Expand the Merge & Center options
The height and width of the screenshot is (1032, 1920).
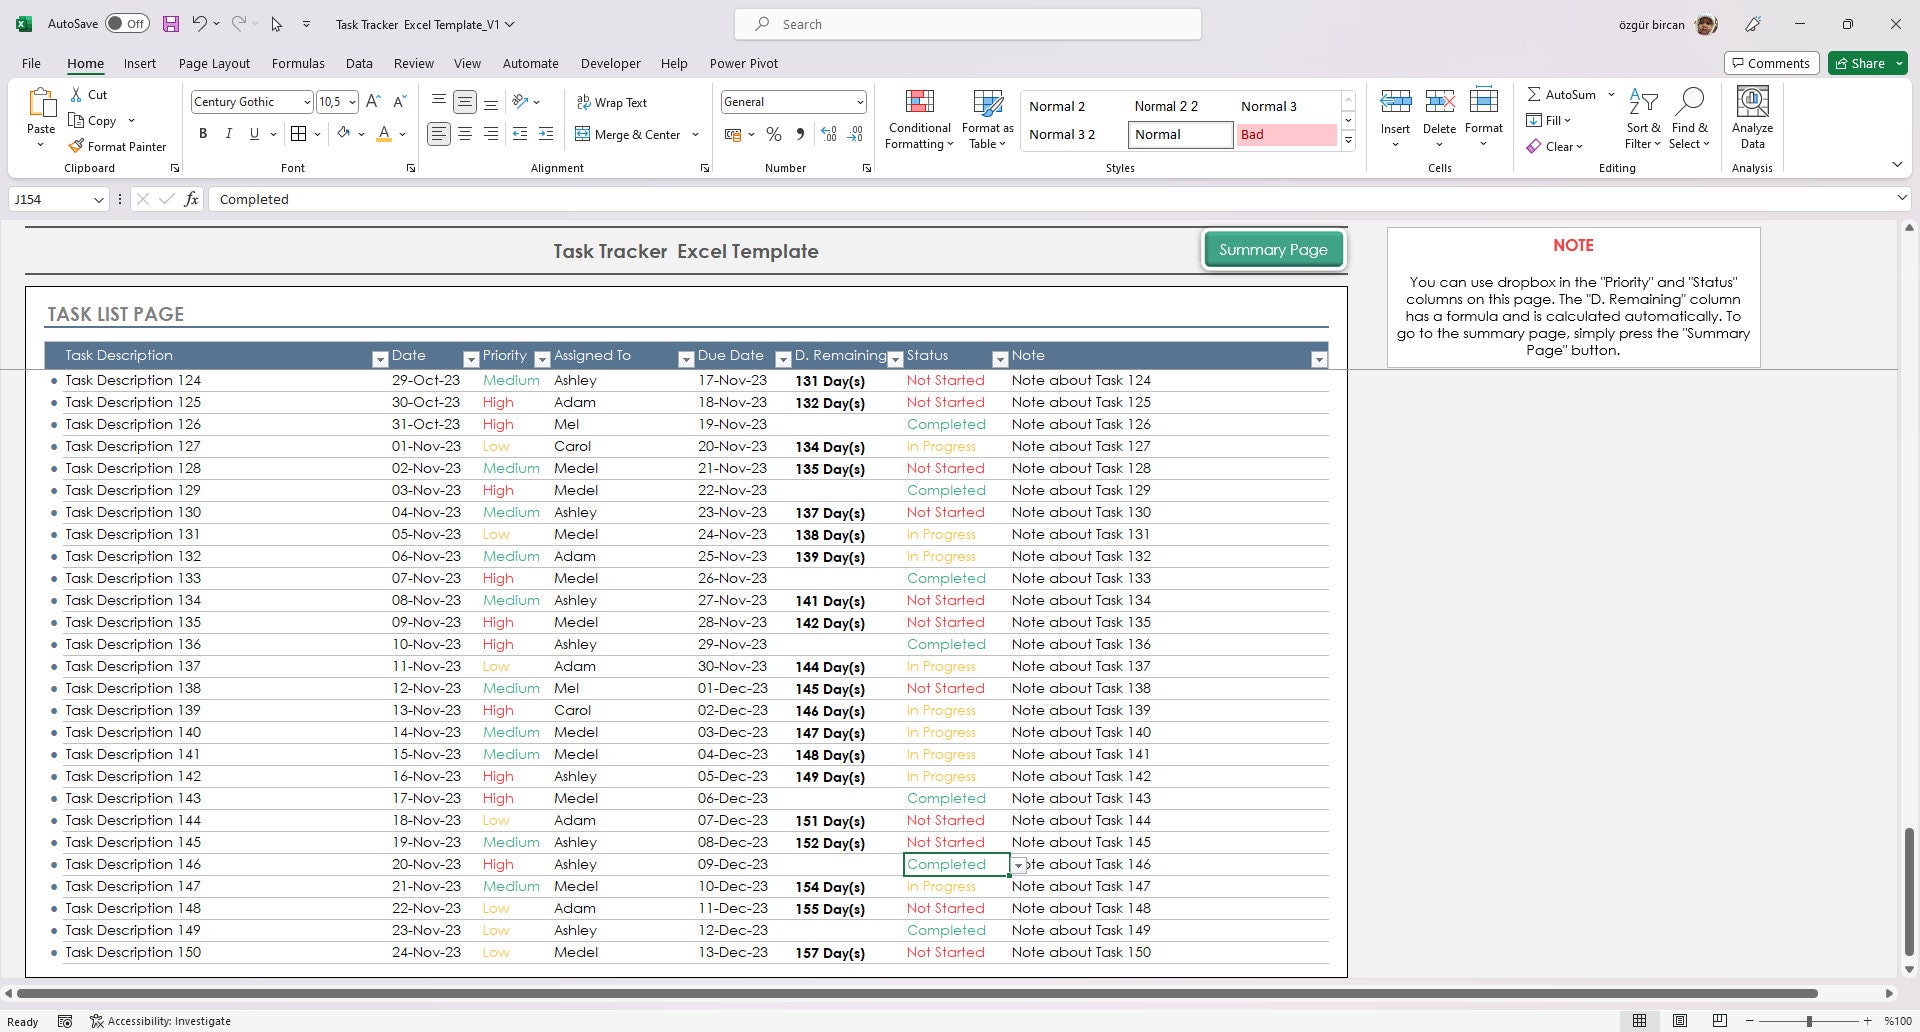tap(695, 134)
